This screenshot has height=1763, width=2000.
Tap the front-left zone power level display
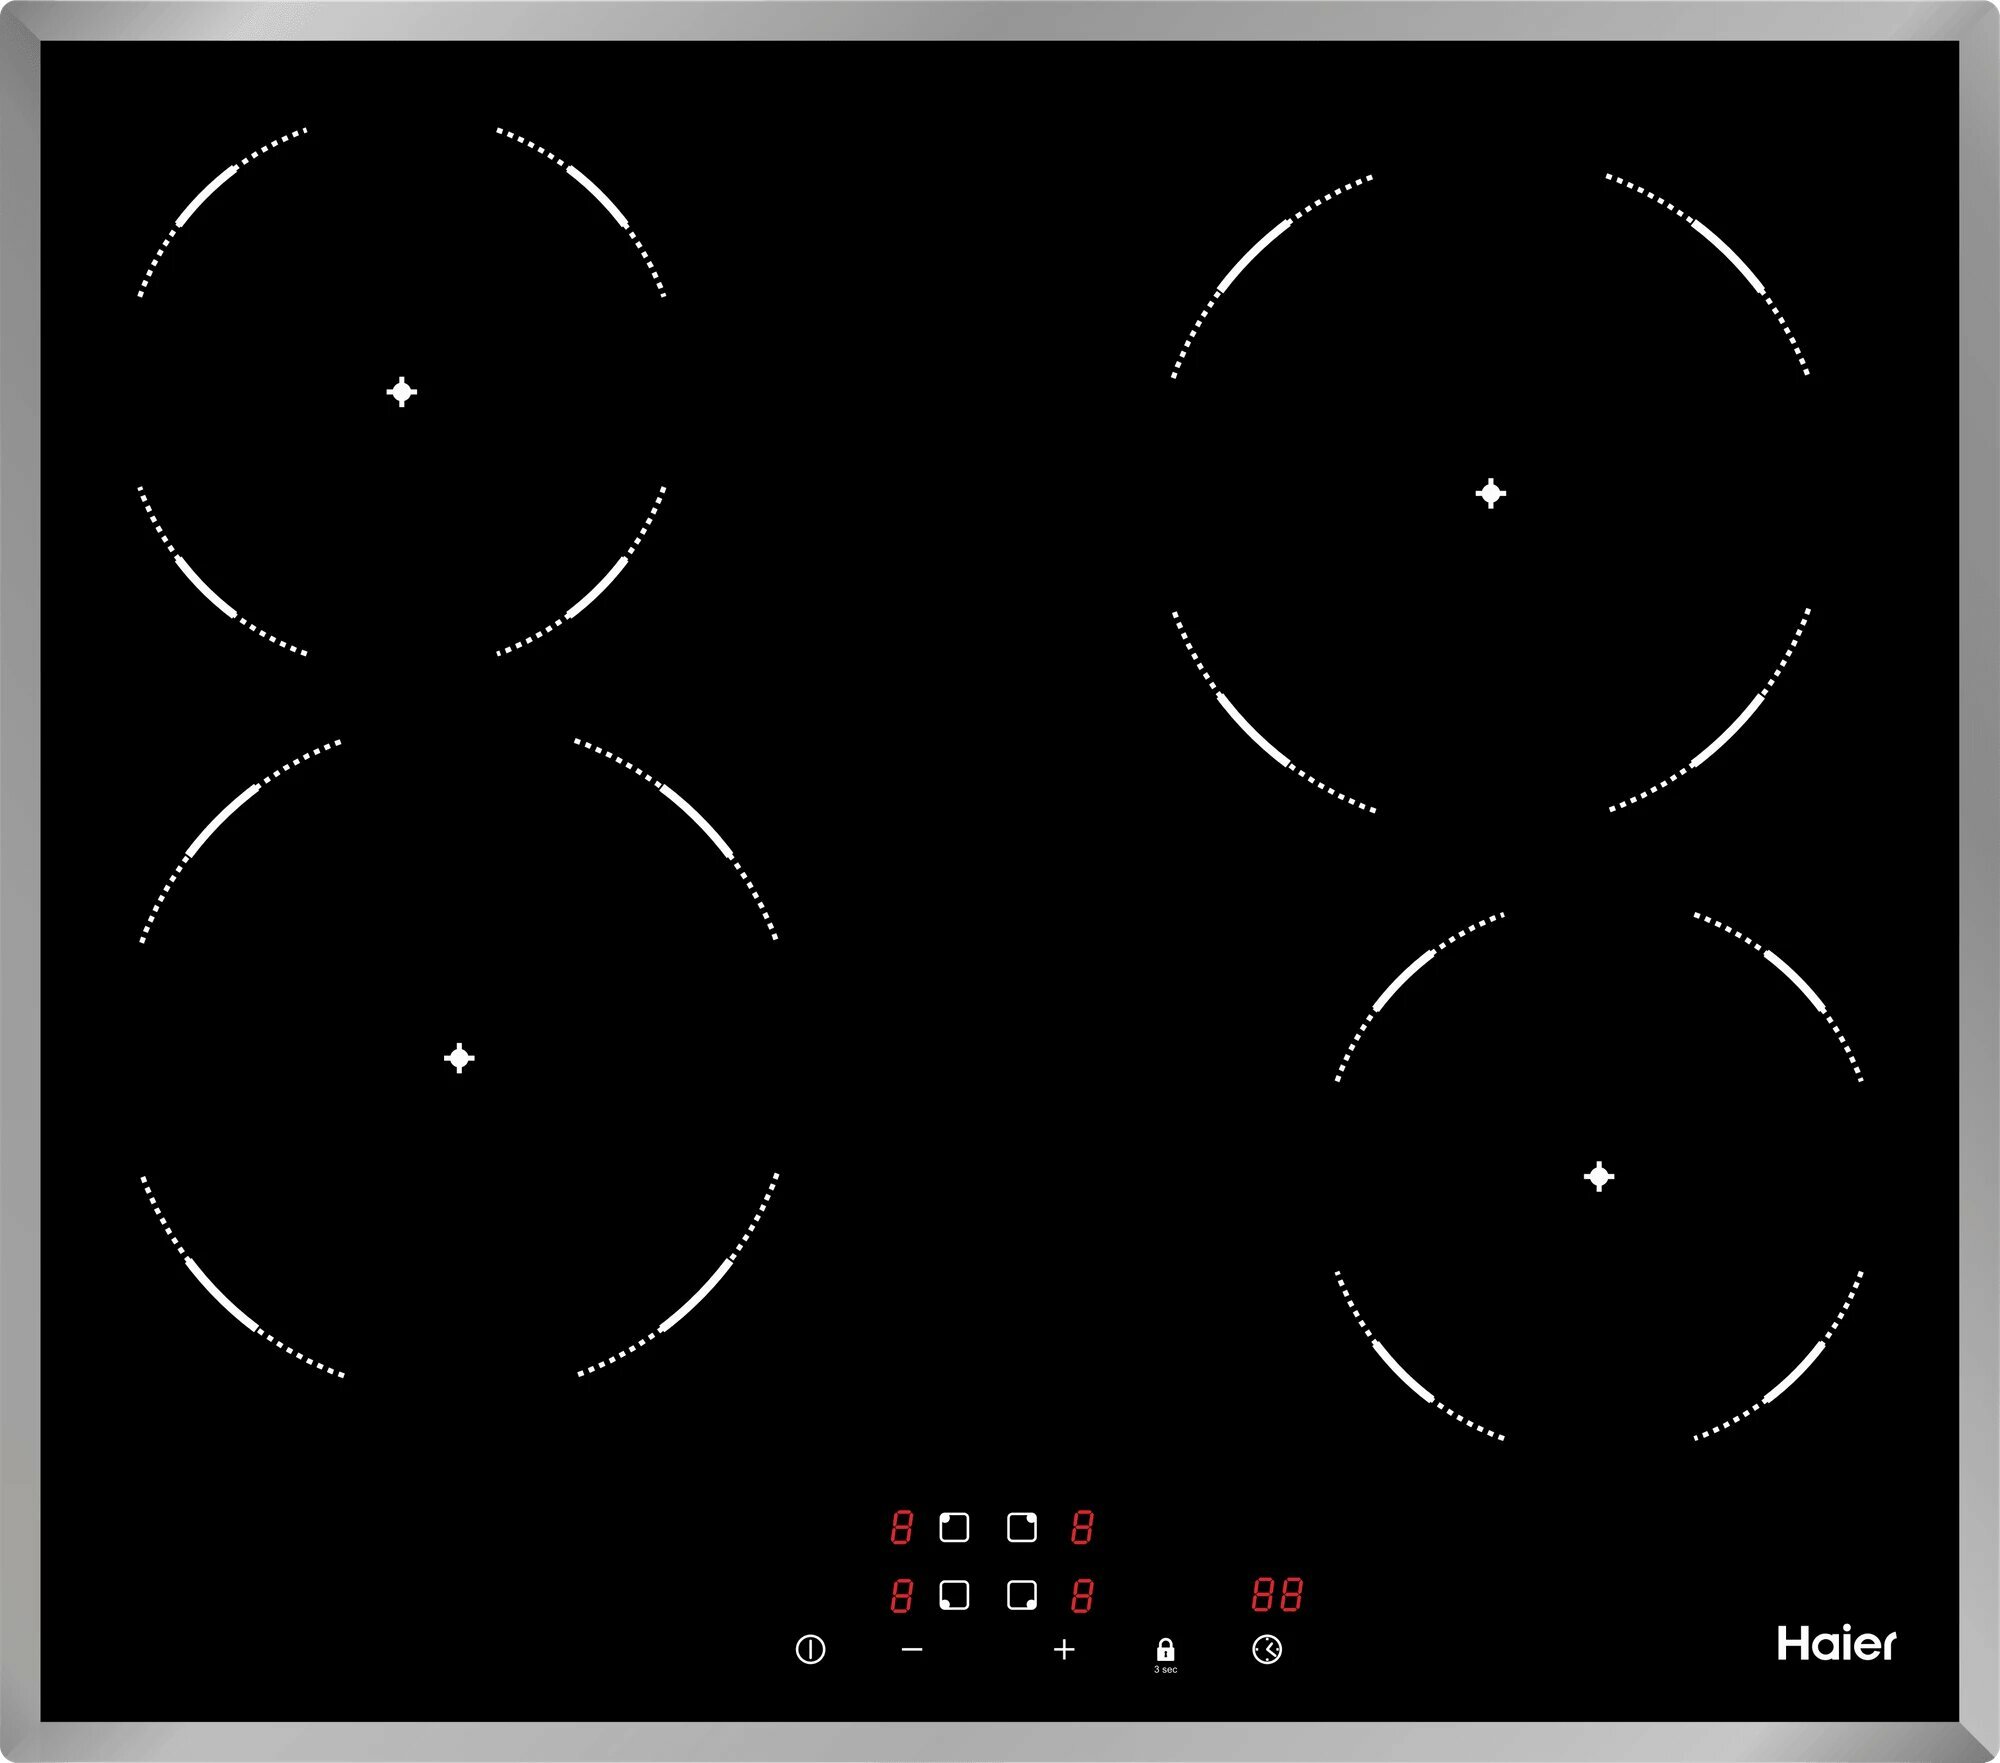[901, 1595]
